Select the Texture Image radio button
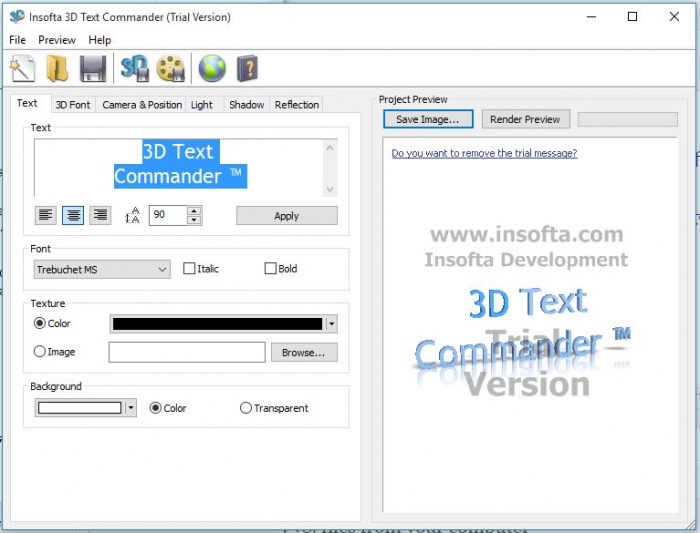The height and width of the screenshot is (533, 700). pos(40,352)
